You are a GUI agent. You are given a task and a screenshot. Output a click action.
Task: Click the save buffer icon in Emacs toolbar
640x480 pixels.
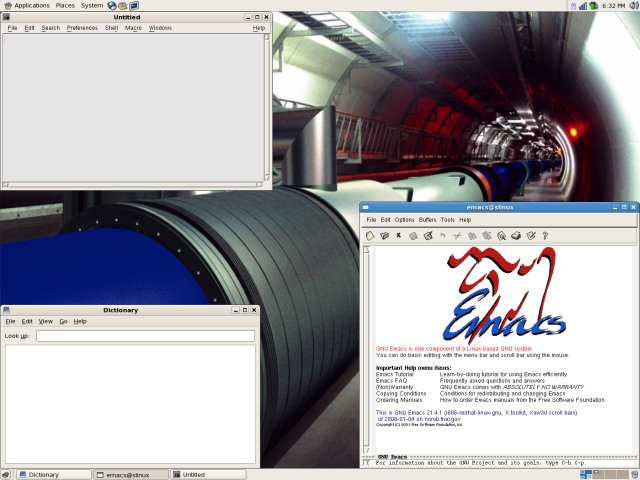pos(413,235)
